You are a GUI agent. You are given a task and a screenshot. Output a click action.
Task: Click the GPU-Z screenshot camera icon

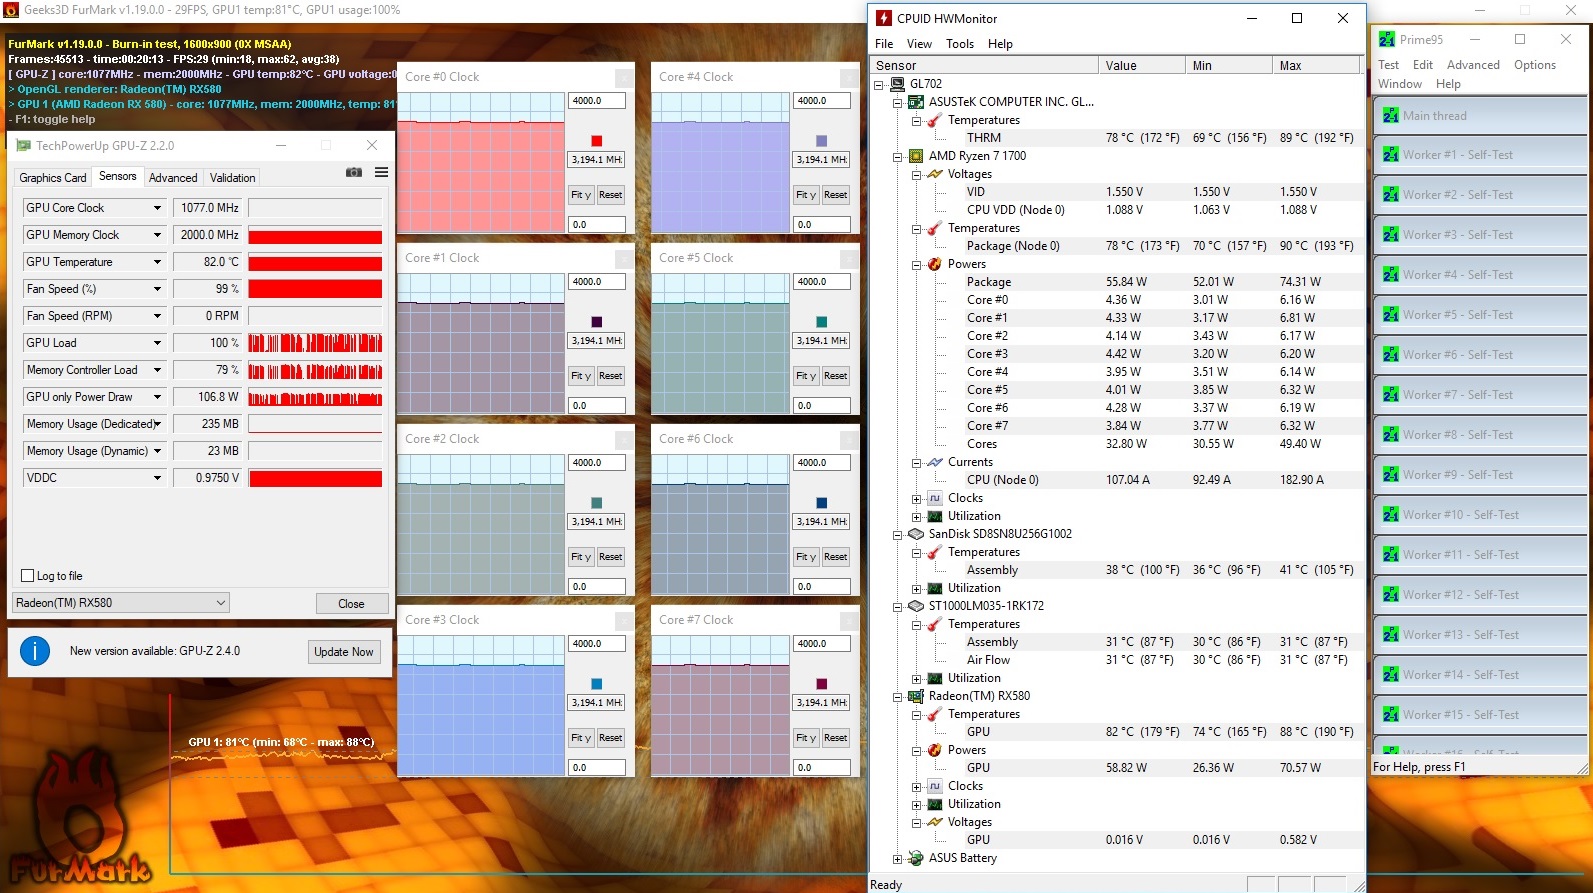(354, 172)
